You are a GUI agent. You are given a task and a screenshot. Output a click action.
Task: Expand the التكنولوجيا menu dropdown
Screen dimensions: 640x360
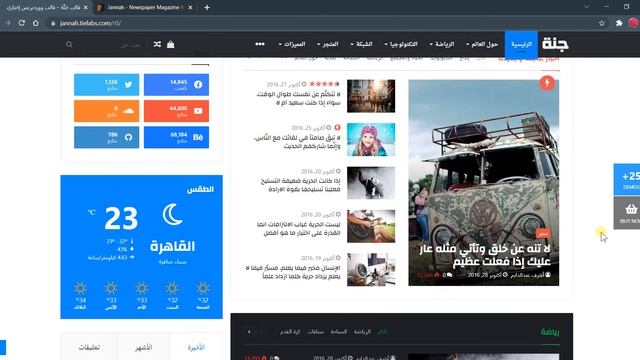pyautogui.click(x=401, y=44)
